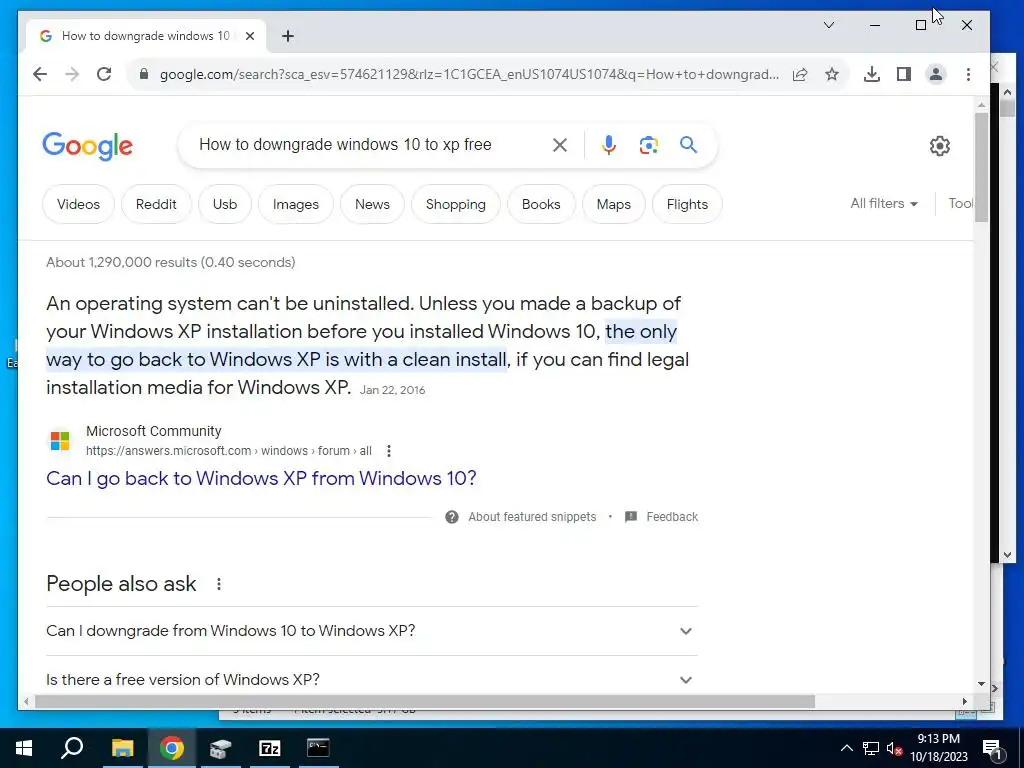Open options next to People also ask
Screen dimensions: 1024x768
(219, 584)
